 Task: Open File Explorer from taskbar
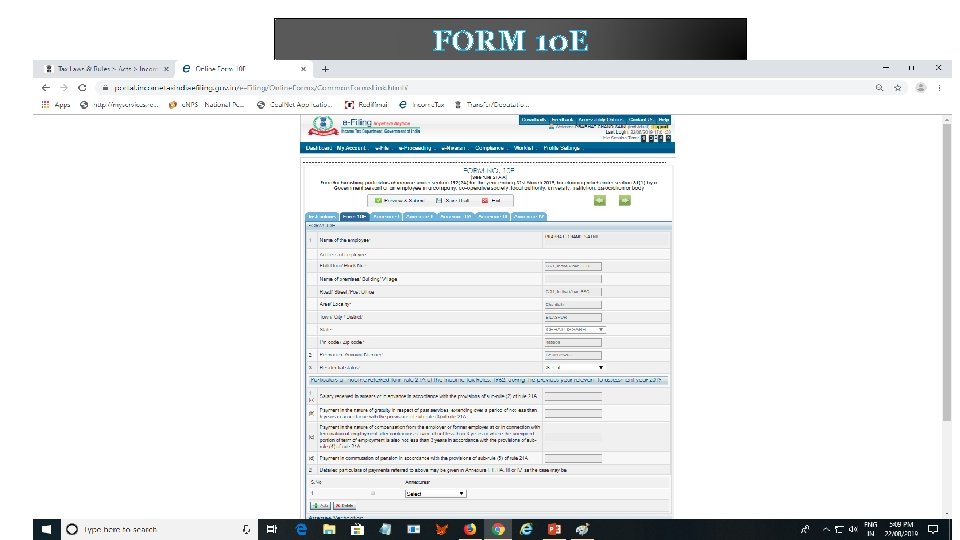click(x=329, y=529)
